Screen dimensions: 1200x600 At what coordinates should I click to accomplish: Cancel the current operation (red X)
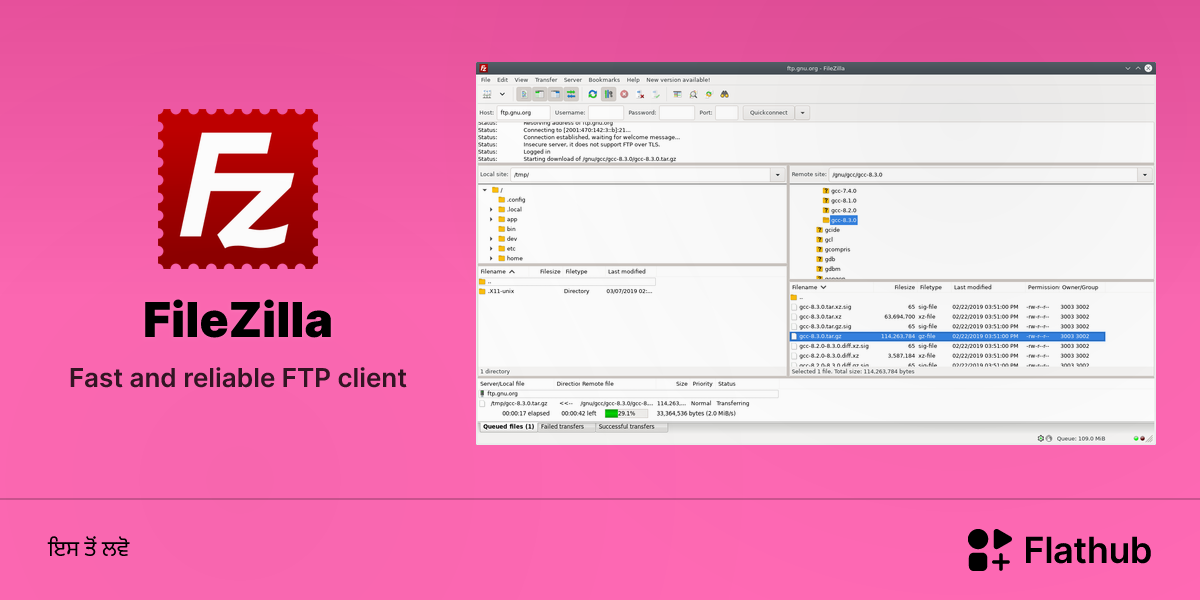pyautogui.click(x=624, y=94)
